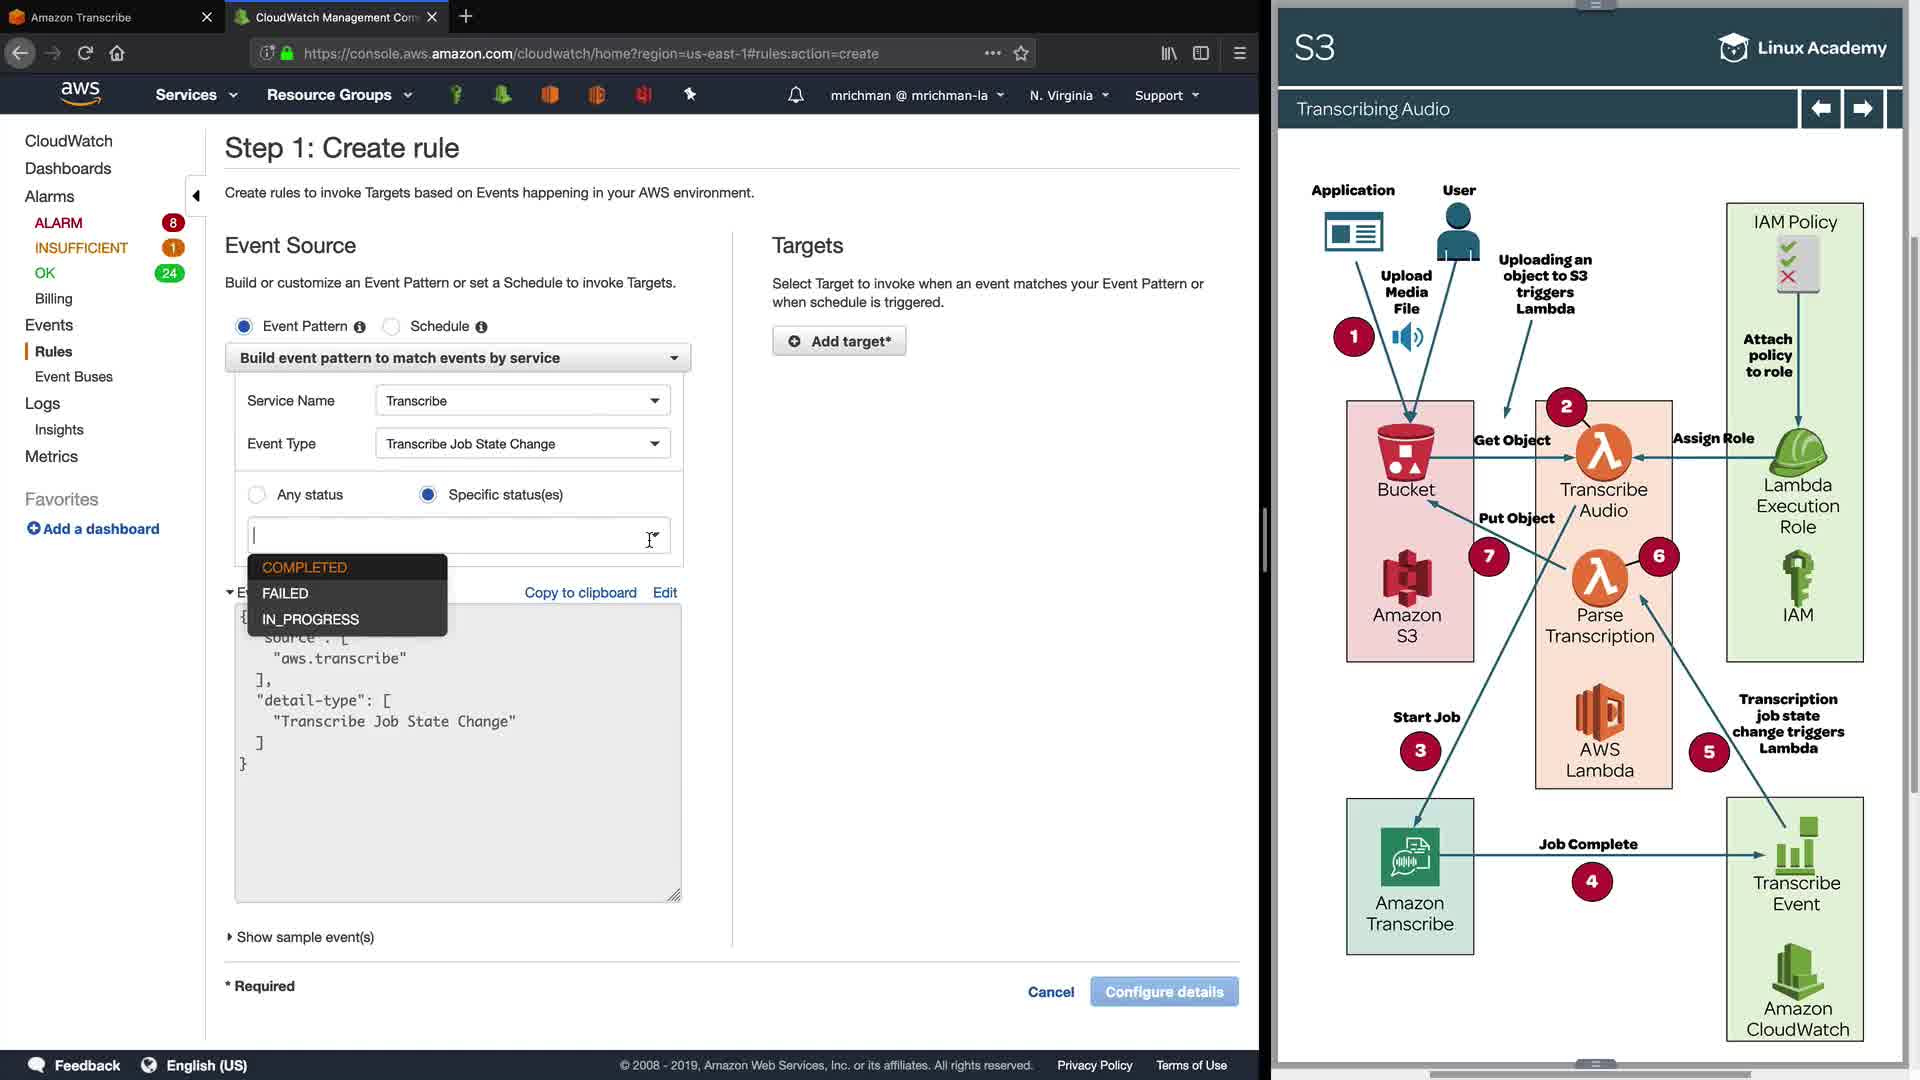
Task: Open the Event Type dropdown
Action: (x=522, y=444)
